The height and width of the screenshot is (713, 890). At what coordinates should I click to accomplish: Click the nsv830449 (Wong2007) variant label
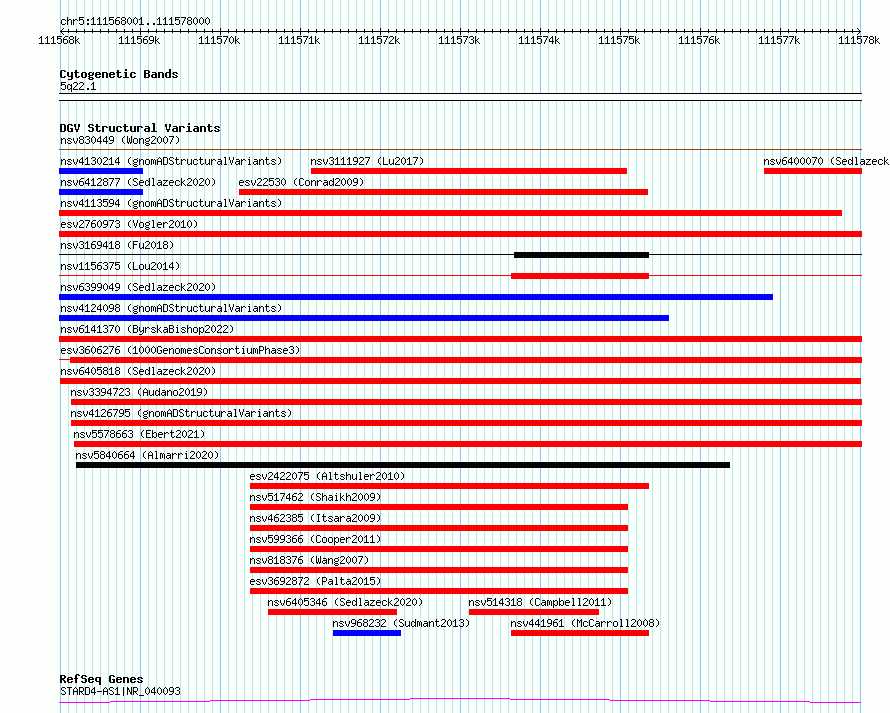coord(120,140)
